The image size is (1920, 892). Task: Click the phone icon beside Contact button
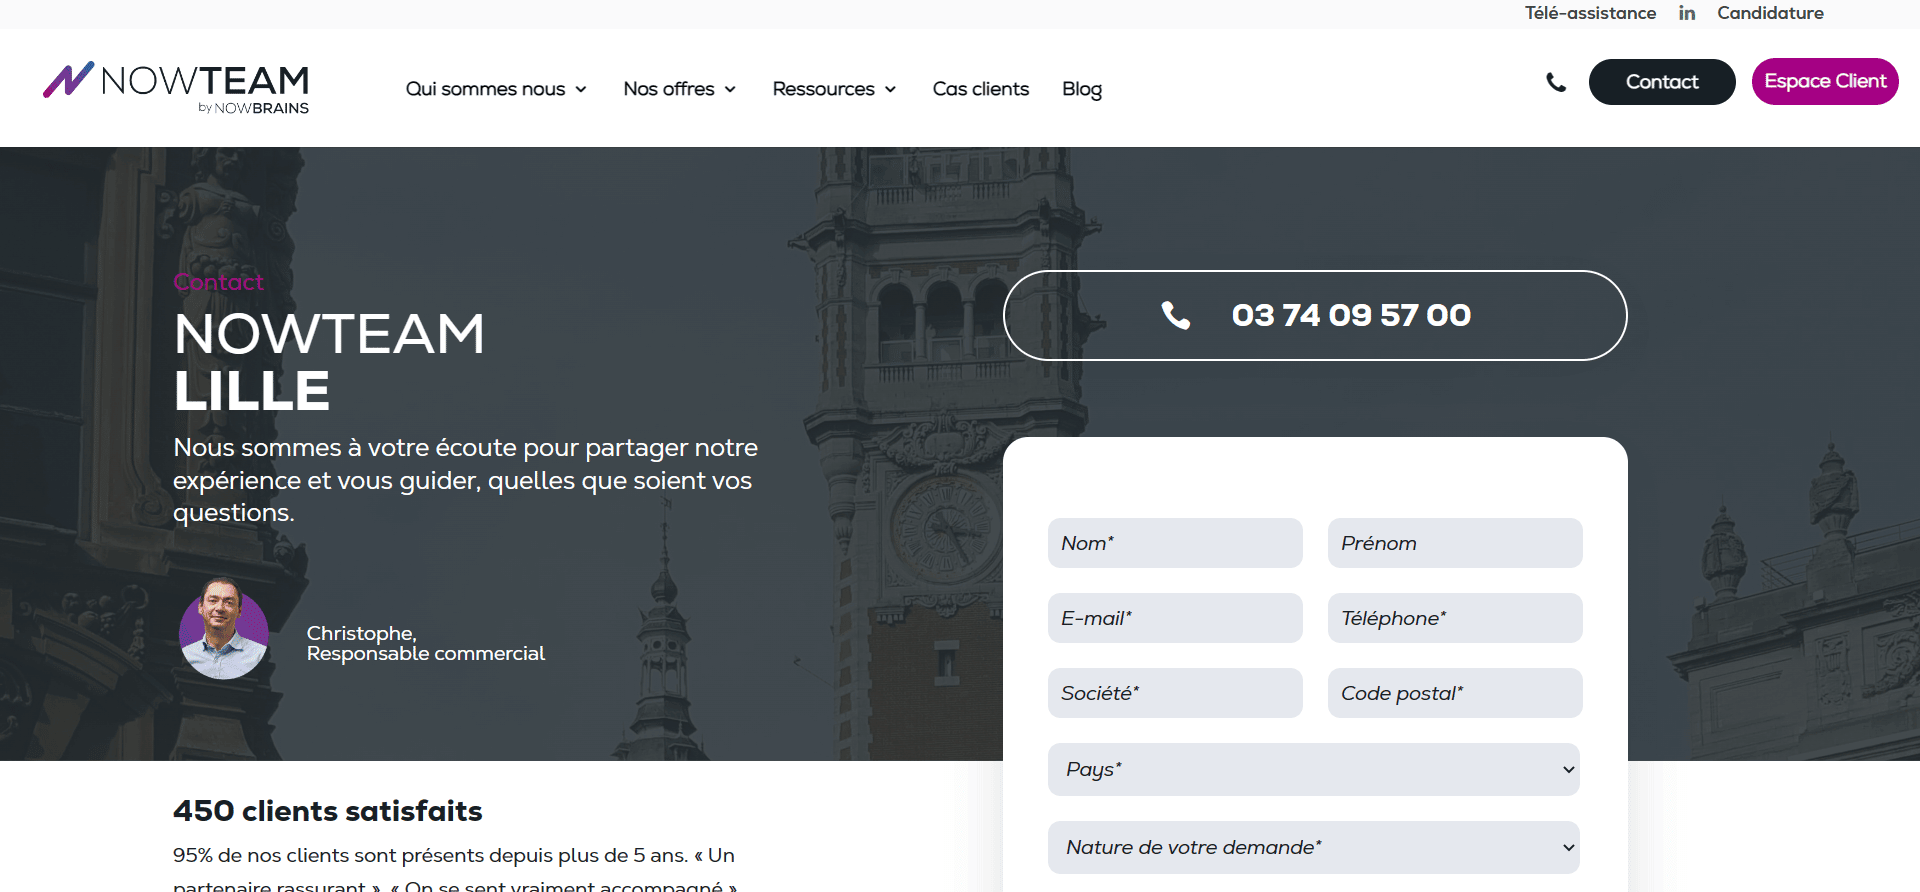[1556, 82]
